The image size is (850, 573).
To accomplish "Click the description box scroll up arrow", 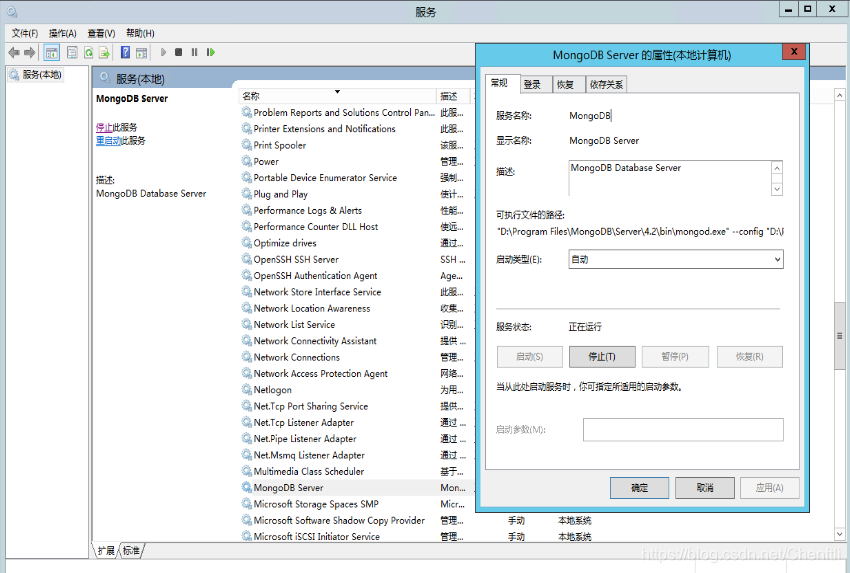I will tap(777, 168).
